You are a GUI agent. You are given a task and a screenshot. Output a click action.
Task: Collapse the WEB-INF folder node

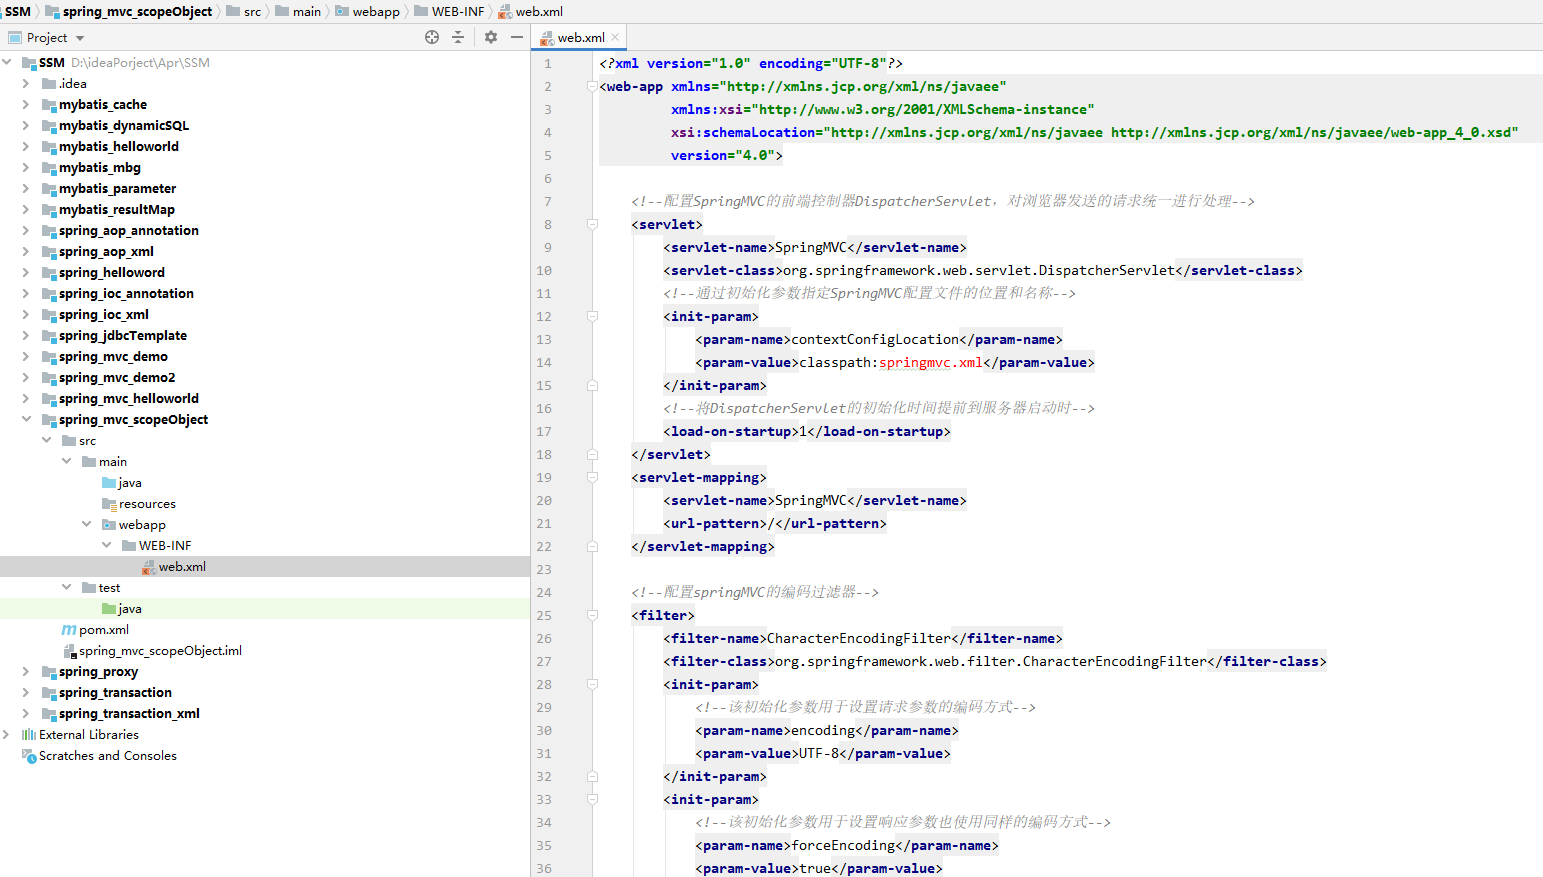coord(106,545)
